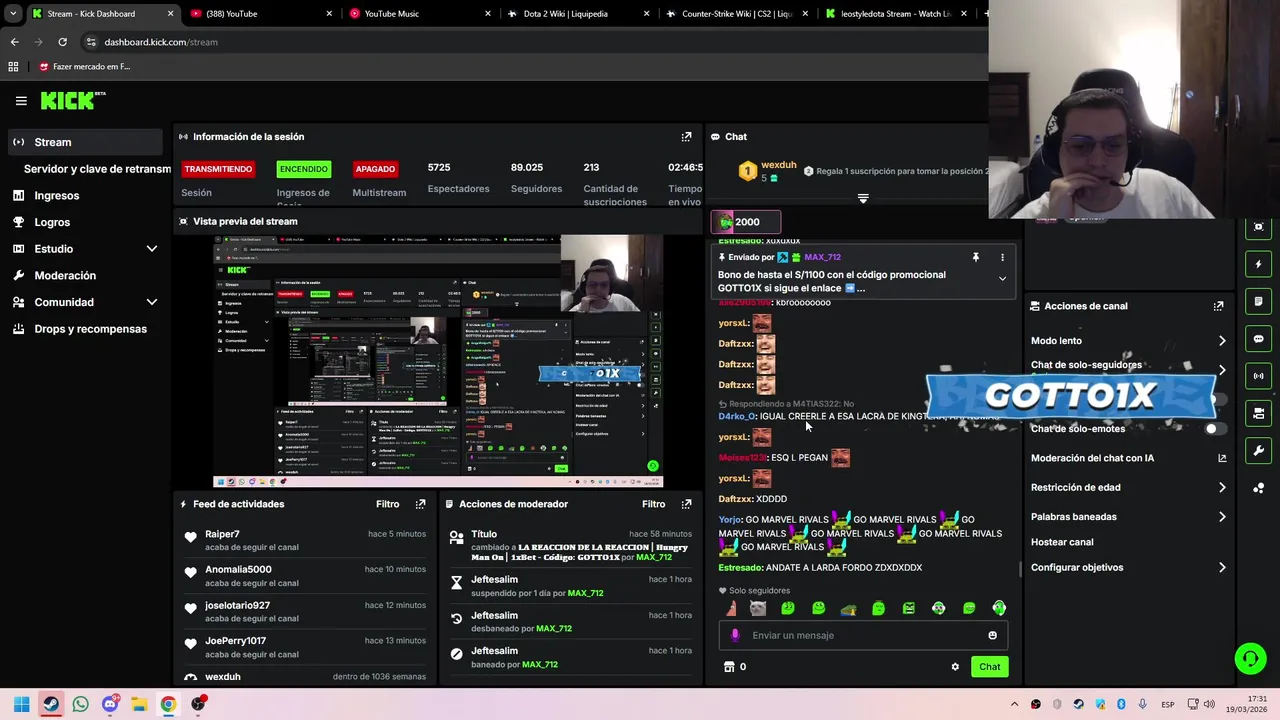Screen dimensions: 1280x720
Task: Open Moderación del chat con IA
Action: [1128, 458]
